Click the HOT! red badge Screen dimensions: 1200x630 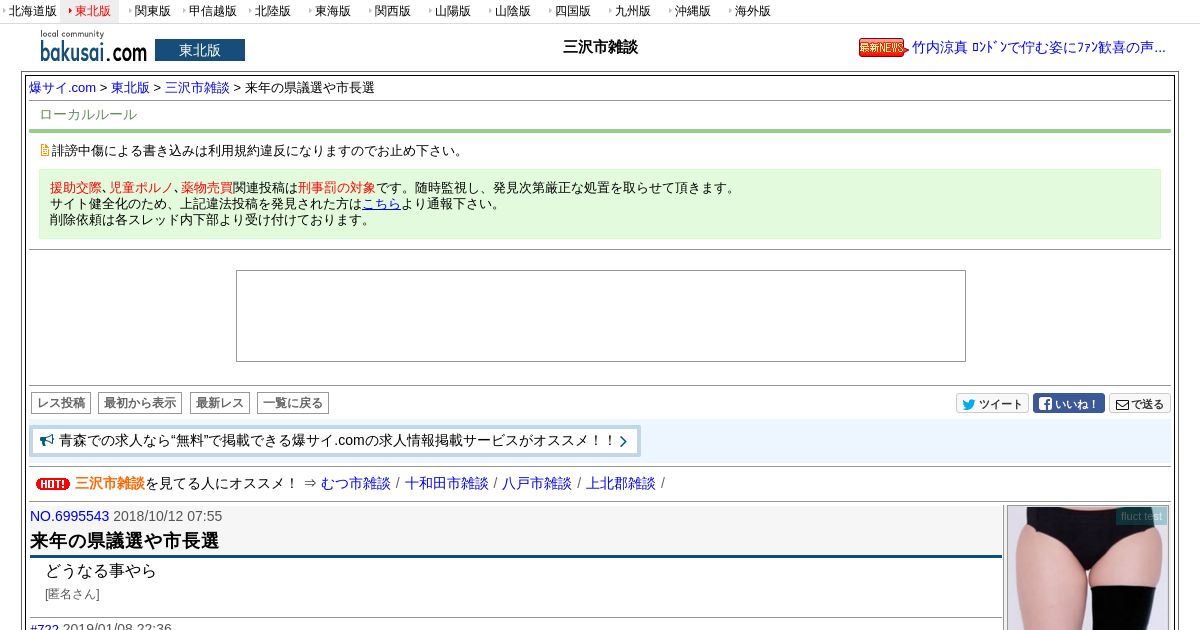(53, 484)
